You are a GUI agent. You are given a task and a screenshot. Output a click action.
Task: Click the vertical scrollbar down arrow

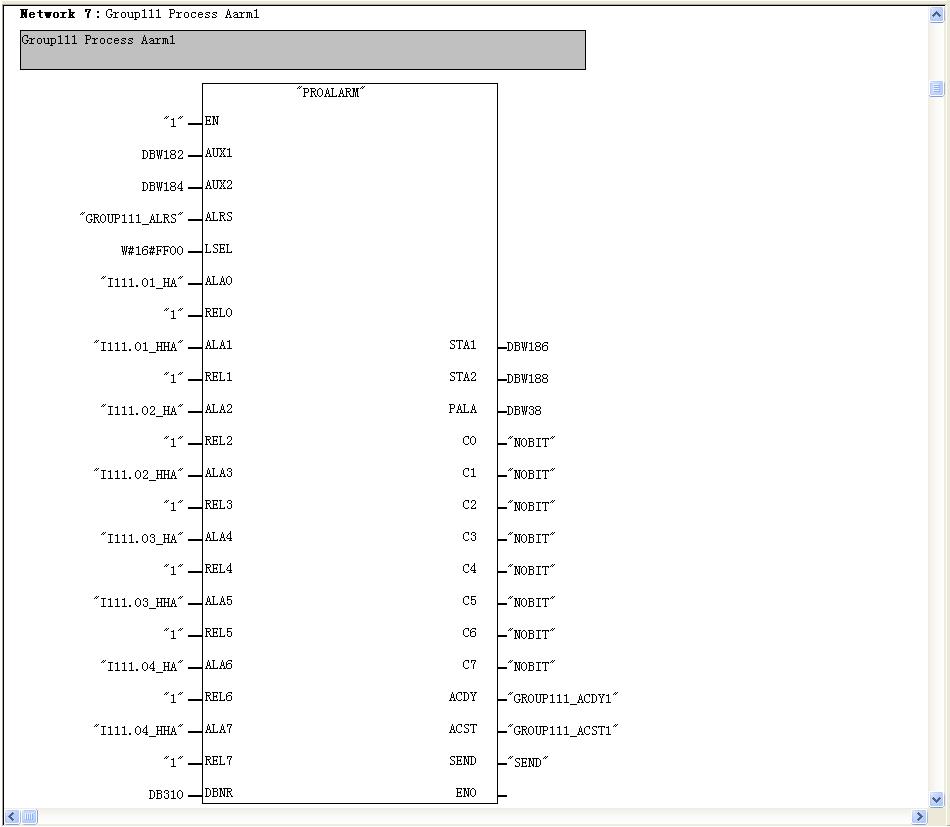point(937,800)
